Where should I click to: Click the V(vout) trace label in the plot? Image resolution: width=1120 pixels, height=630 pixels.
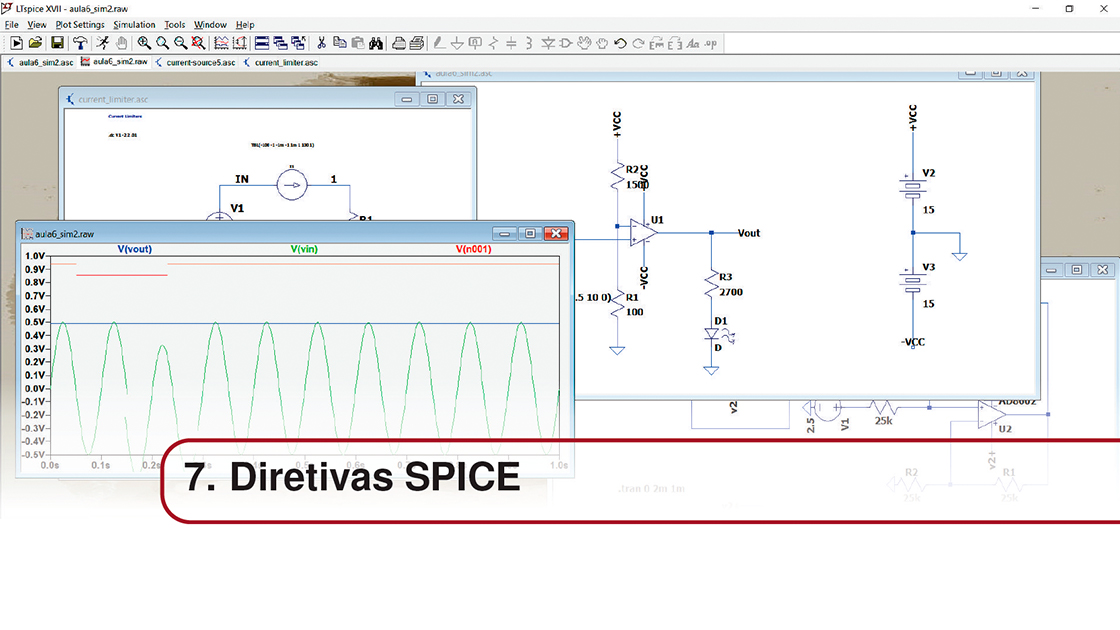[x=134, y=249]
